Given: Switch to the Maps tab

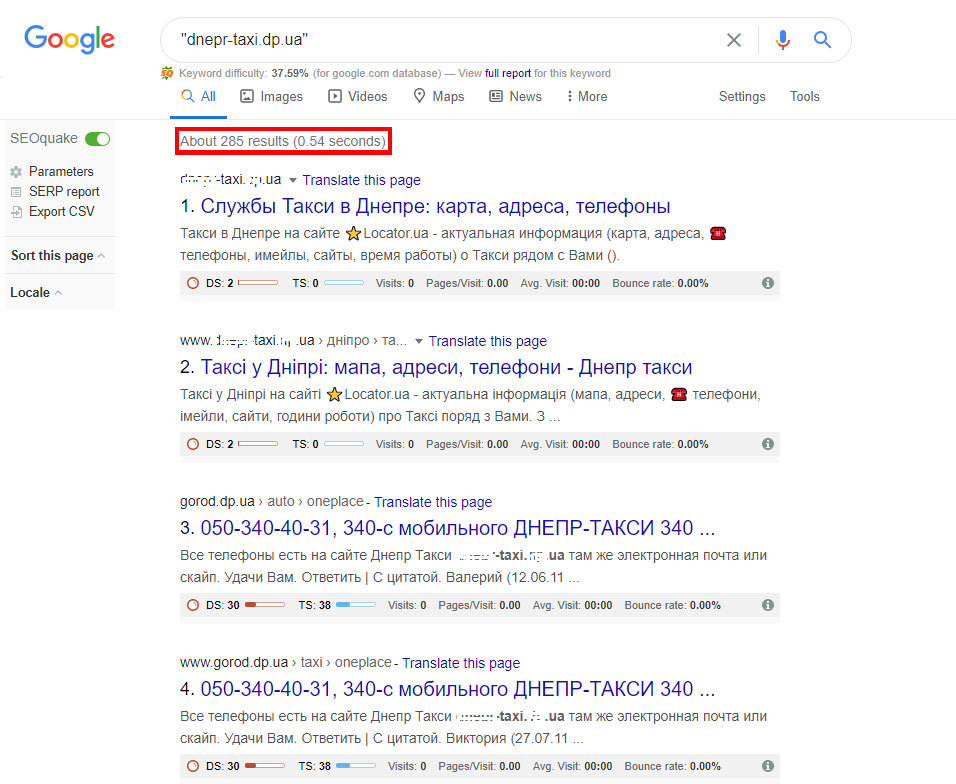Looking at the screenshot, I should (x=438, y=96).
